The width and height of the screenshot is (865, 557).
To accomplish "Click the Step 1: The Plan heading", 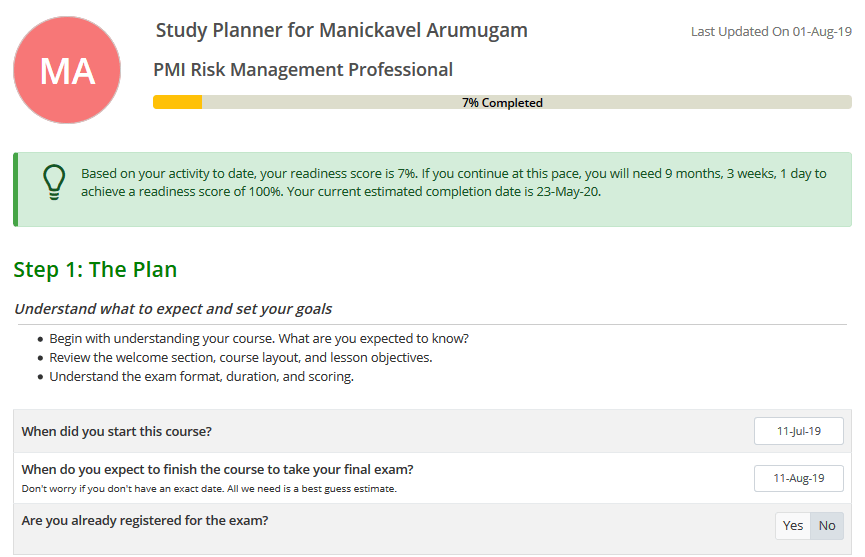I will coord(95,269).
